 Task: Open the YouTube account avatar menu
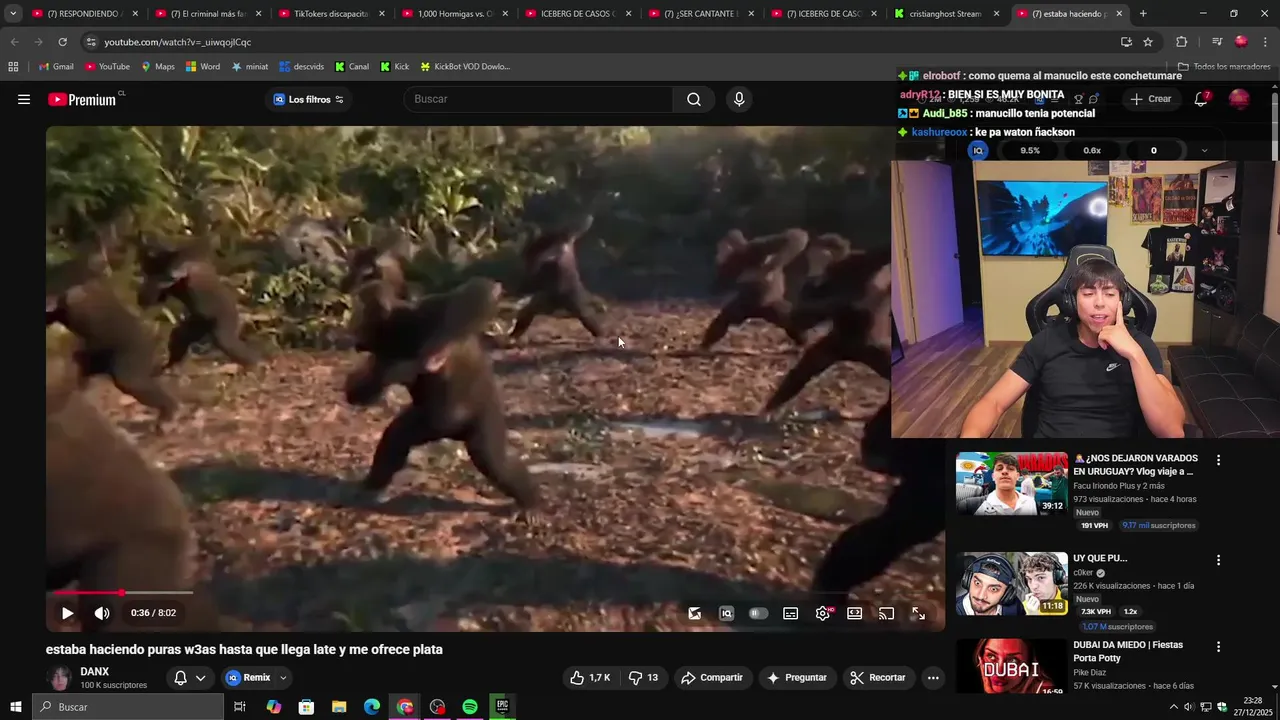click(x=1239, y=99)
